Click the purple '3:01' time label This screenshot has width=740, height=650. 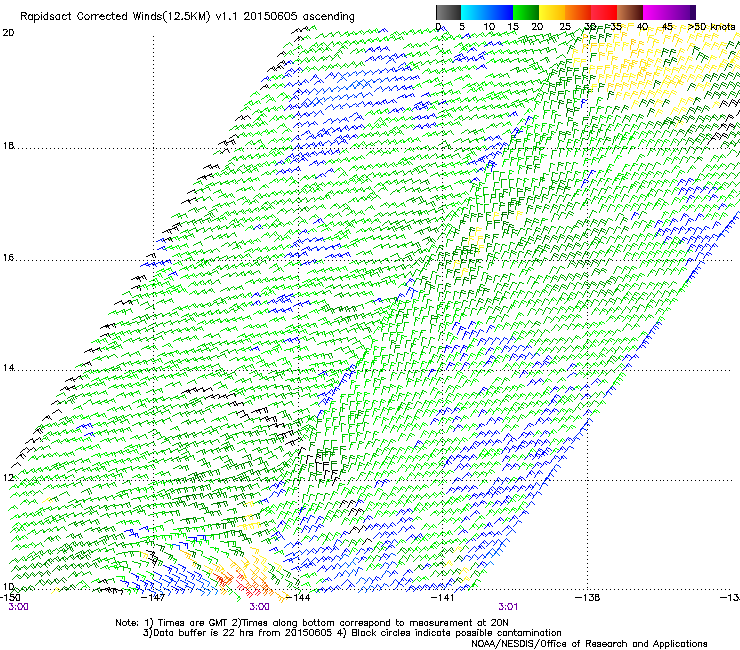click(x=508, y=607)
